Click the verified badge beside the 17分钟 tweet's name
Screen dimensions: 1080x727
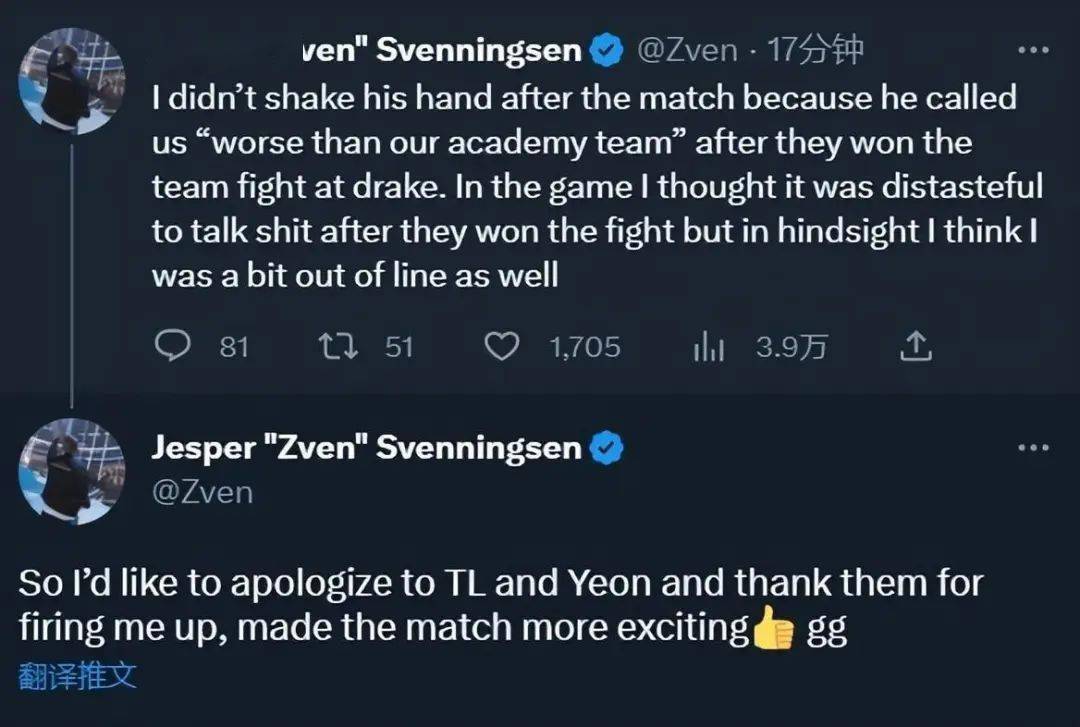(607, 51)
